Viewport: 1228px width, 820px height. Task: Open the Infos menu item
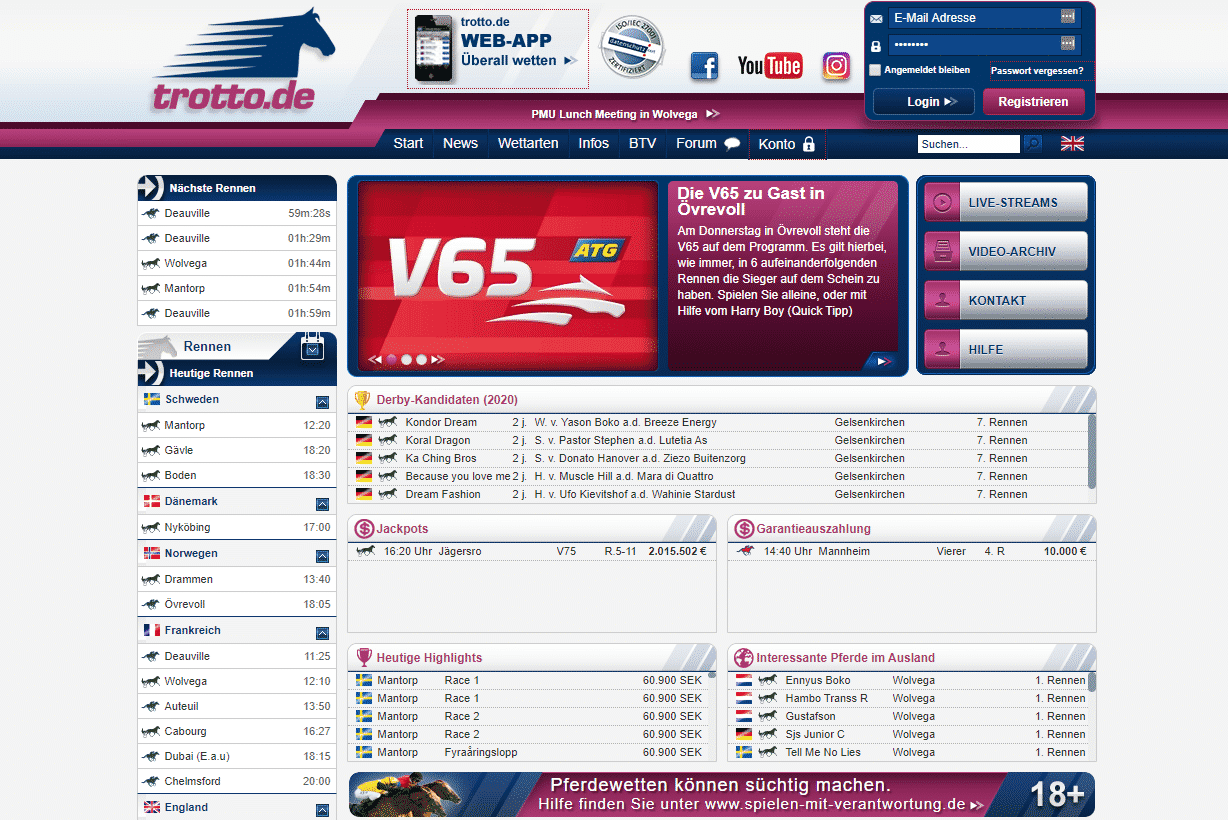point(593,143)
